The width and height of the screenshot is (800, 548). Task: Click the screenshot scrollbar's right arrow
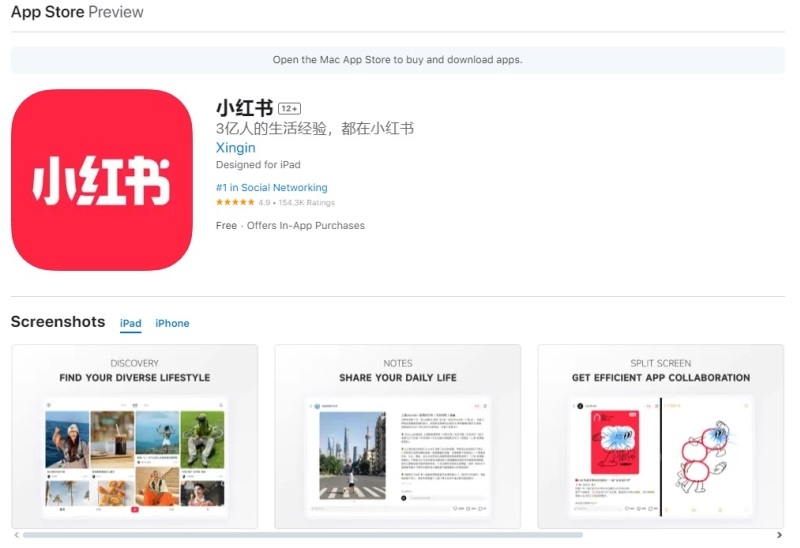click(x=778, y=536)
